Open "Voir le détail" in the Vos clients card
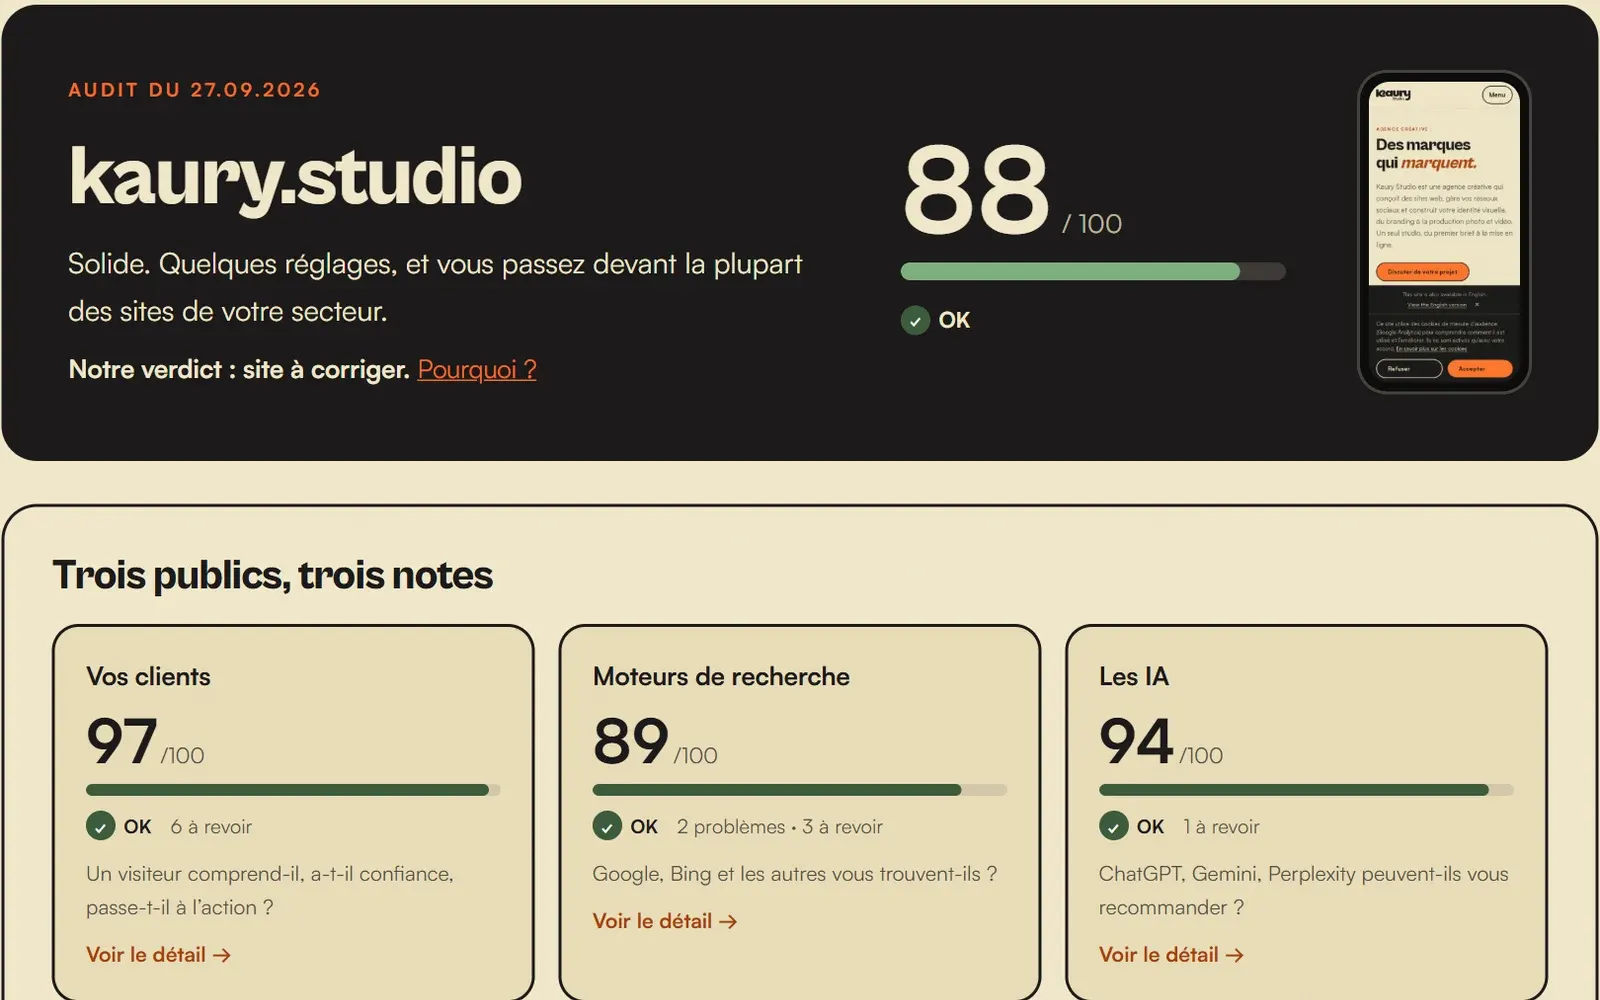1600x1000 pixels. [159, 955]
